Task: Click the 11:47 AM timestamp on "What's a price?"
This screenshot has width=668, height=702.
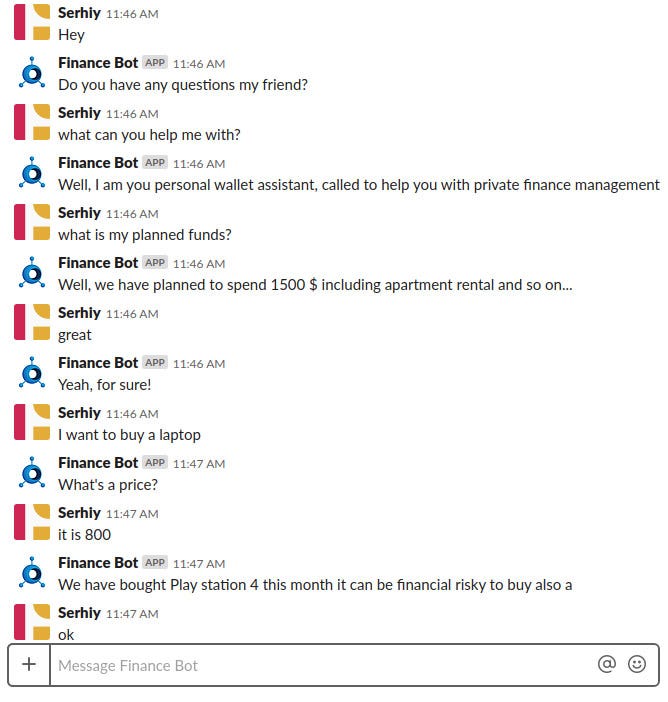Action: (199, 464)
